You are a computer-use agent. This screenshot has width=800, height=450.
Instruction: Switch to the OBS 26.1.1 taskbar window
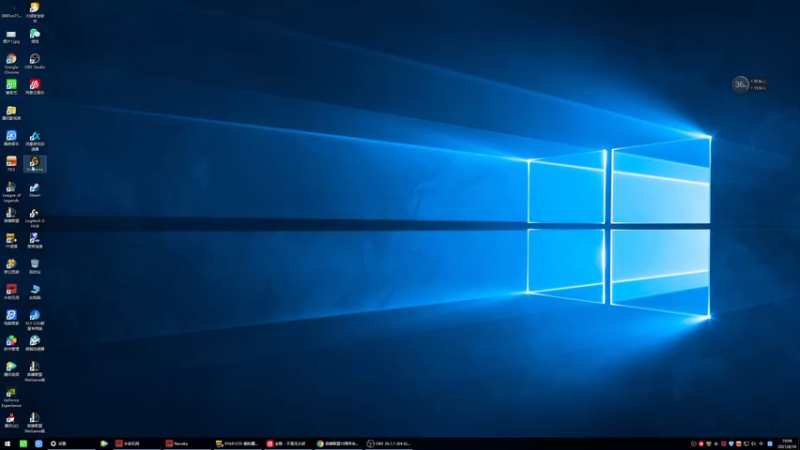[388, 444]
